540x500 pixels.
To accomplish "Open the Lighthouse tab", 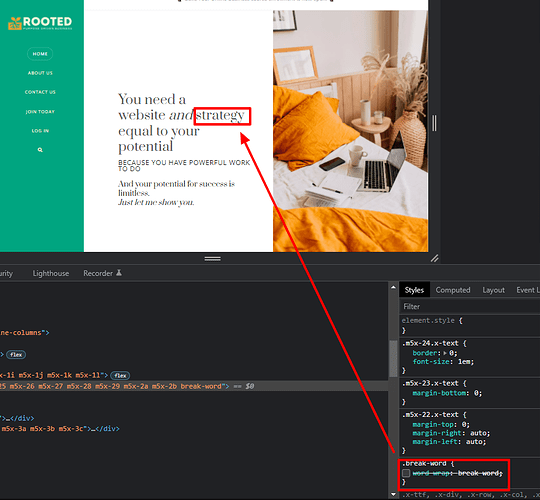I will pyautogui.click(x=51, y=273).
